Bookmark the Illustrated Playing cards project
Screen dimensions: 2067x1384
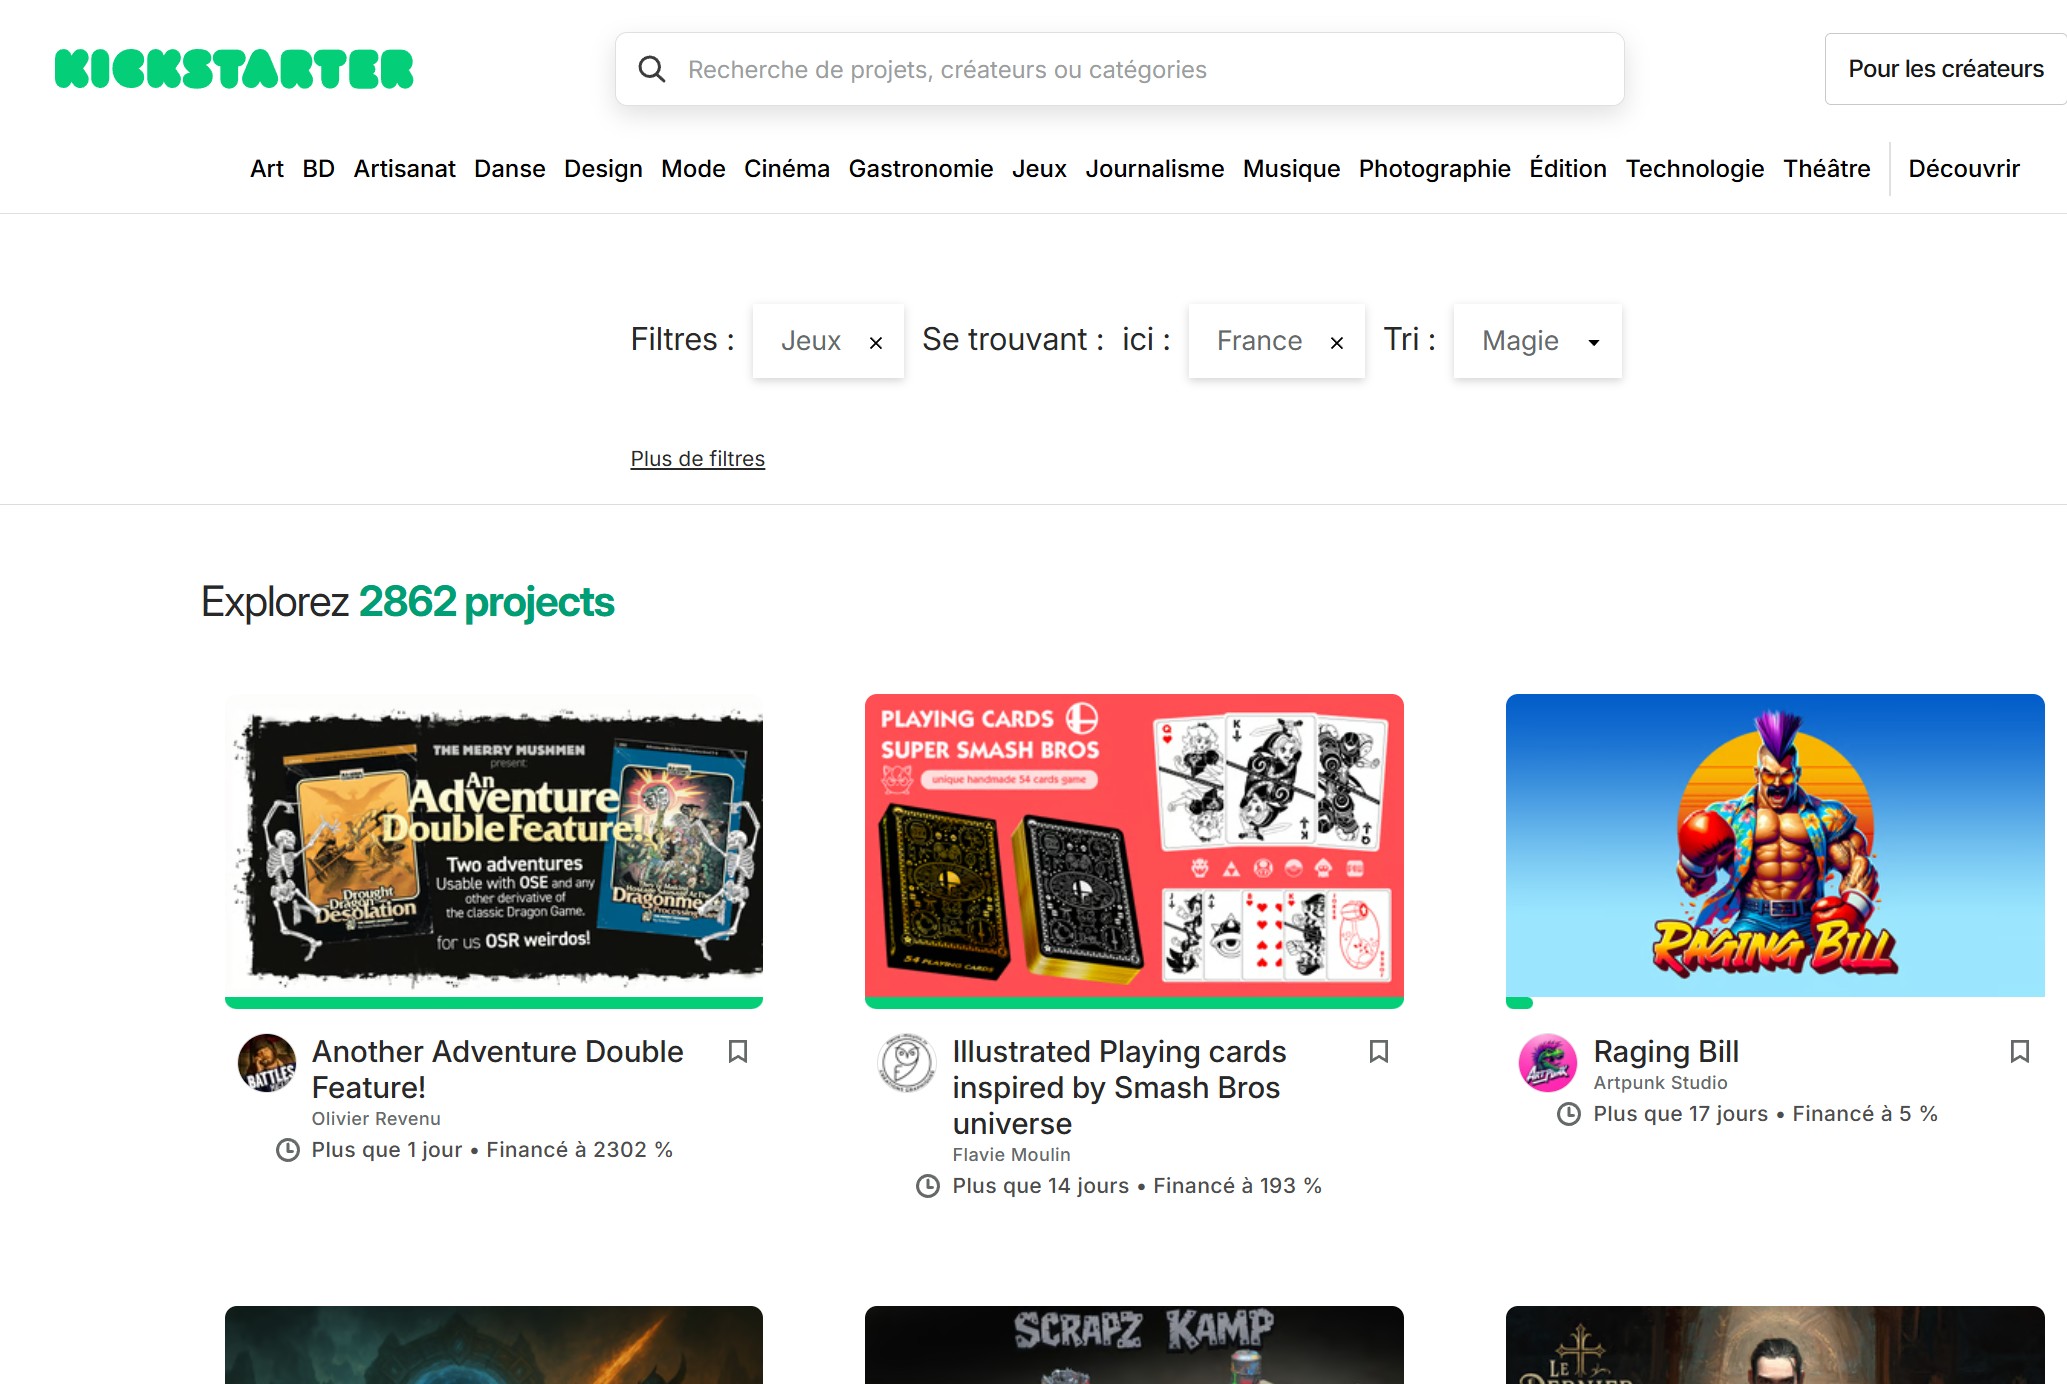click(x=1379, y=1051)
